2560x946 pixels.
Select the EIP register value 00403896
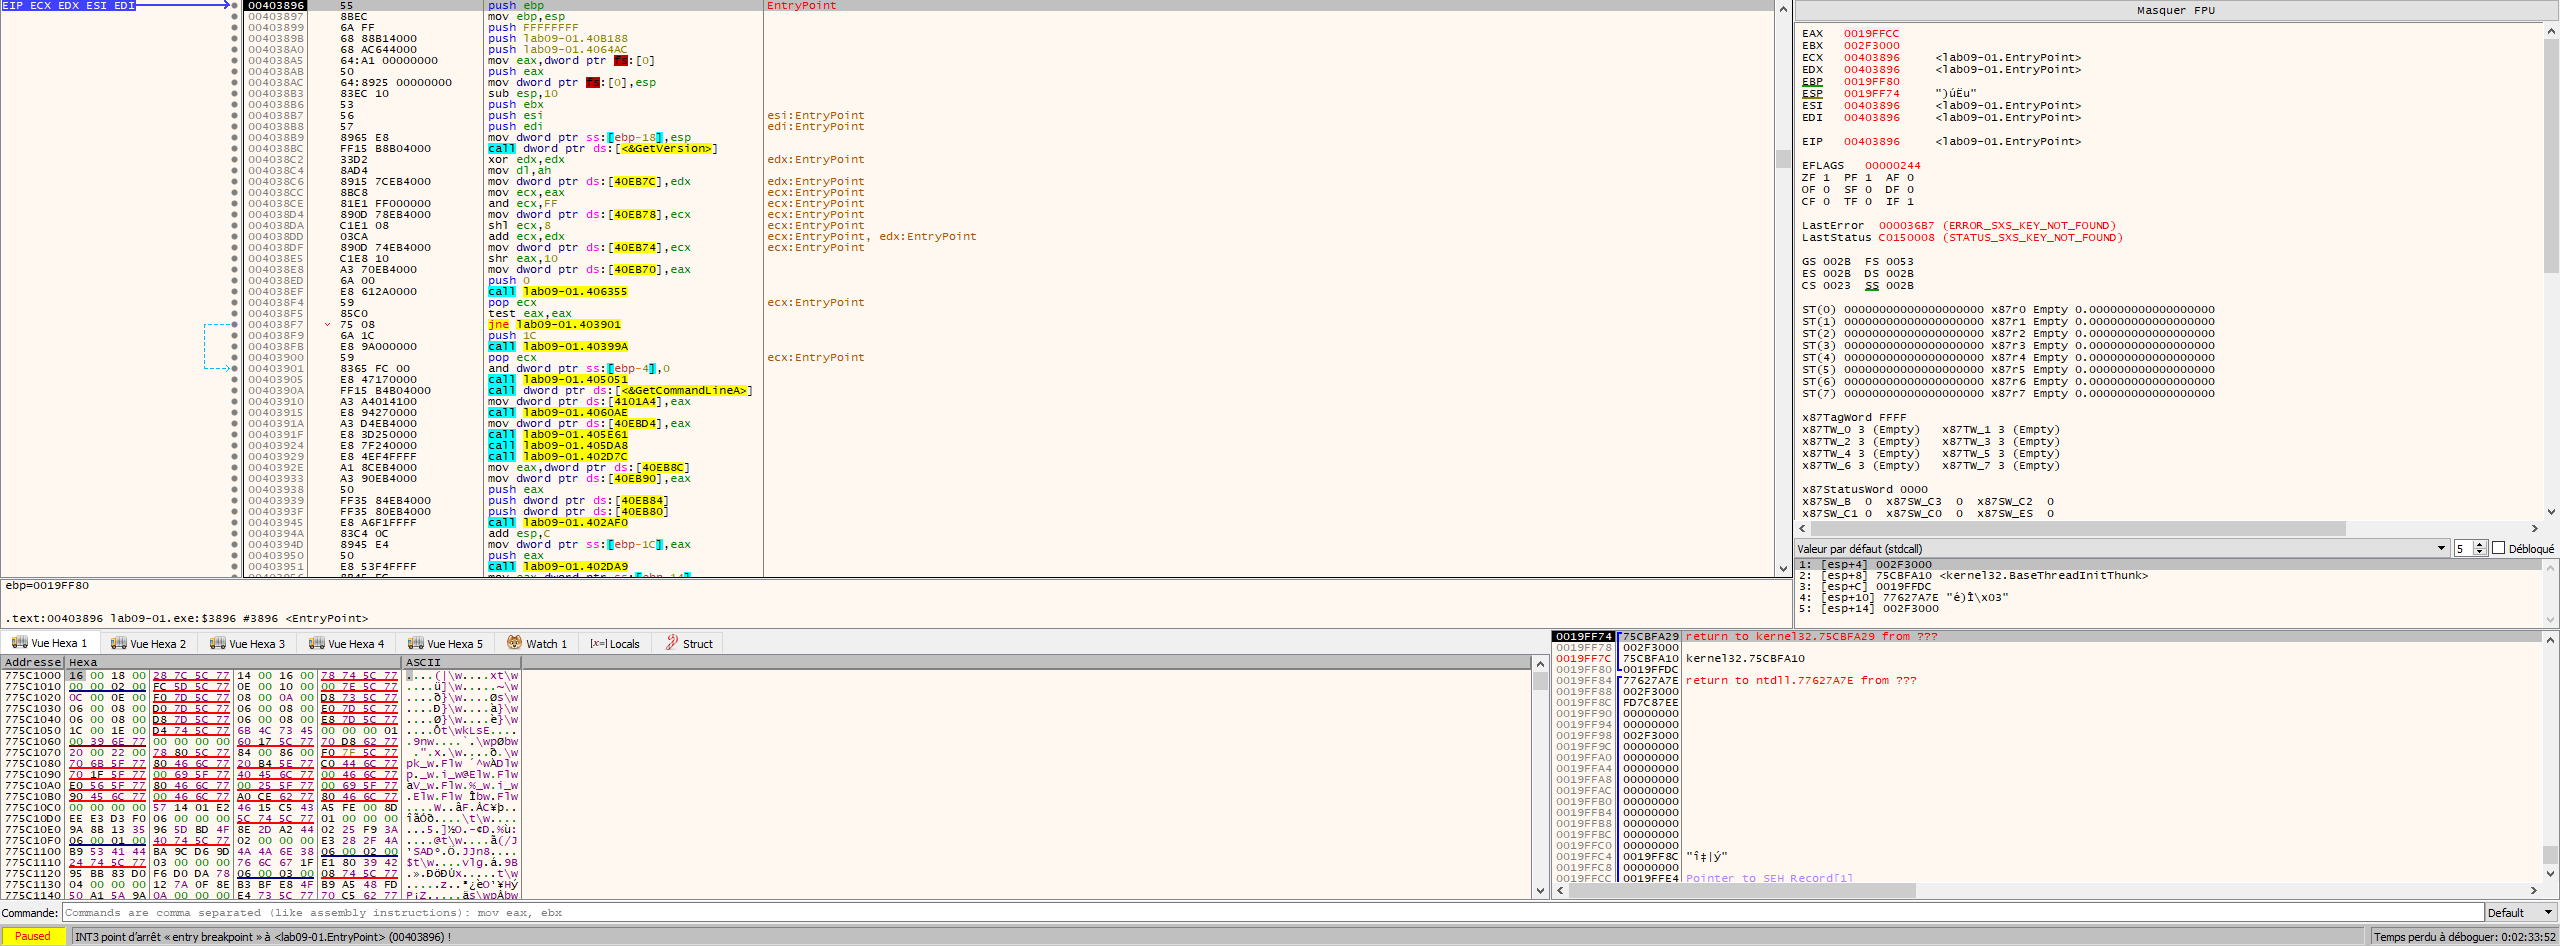point(1871,141)
